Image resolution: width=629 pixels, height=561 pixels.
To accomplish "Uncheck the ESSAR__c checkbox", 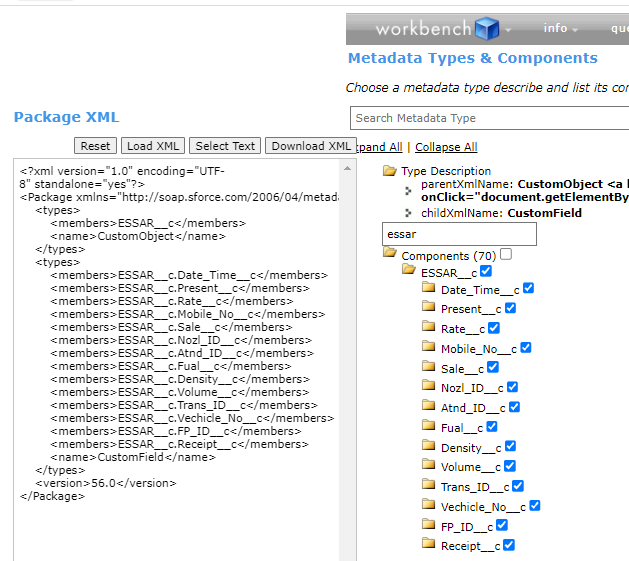I will 486,271.
